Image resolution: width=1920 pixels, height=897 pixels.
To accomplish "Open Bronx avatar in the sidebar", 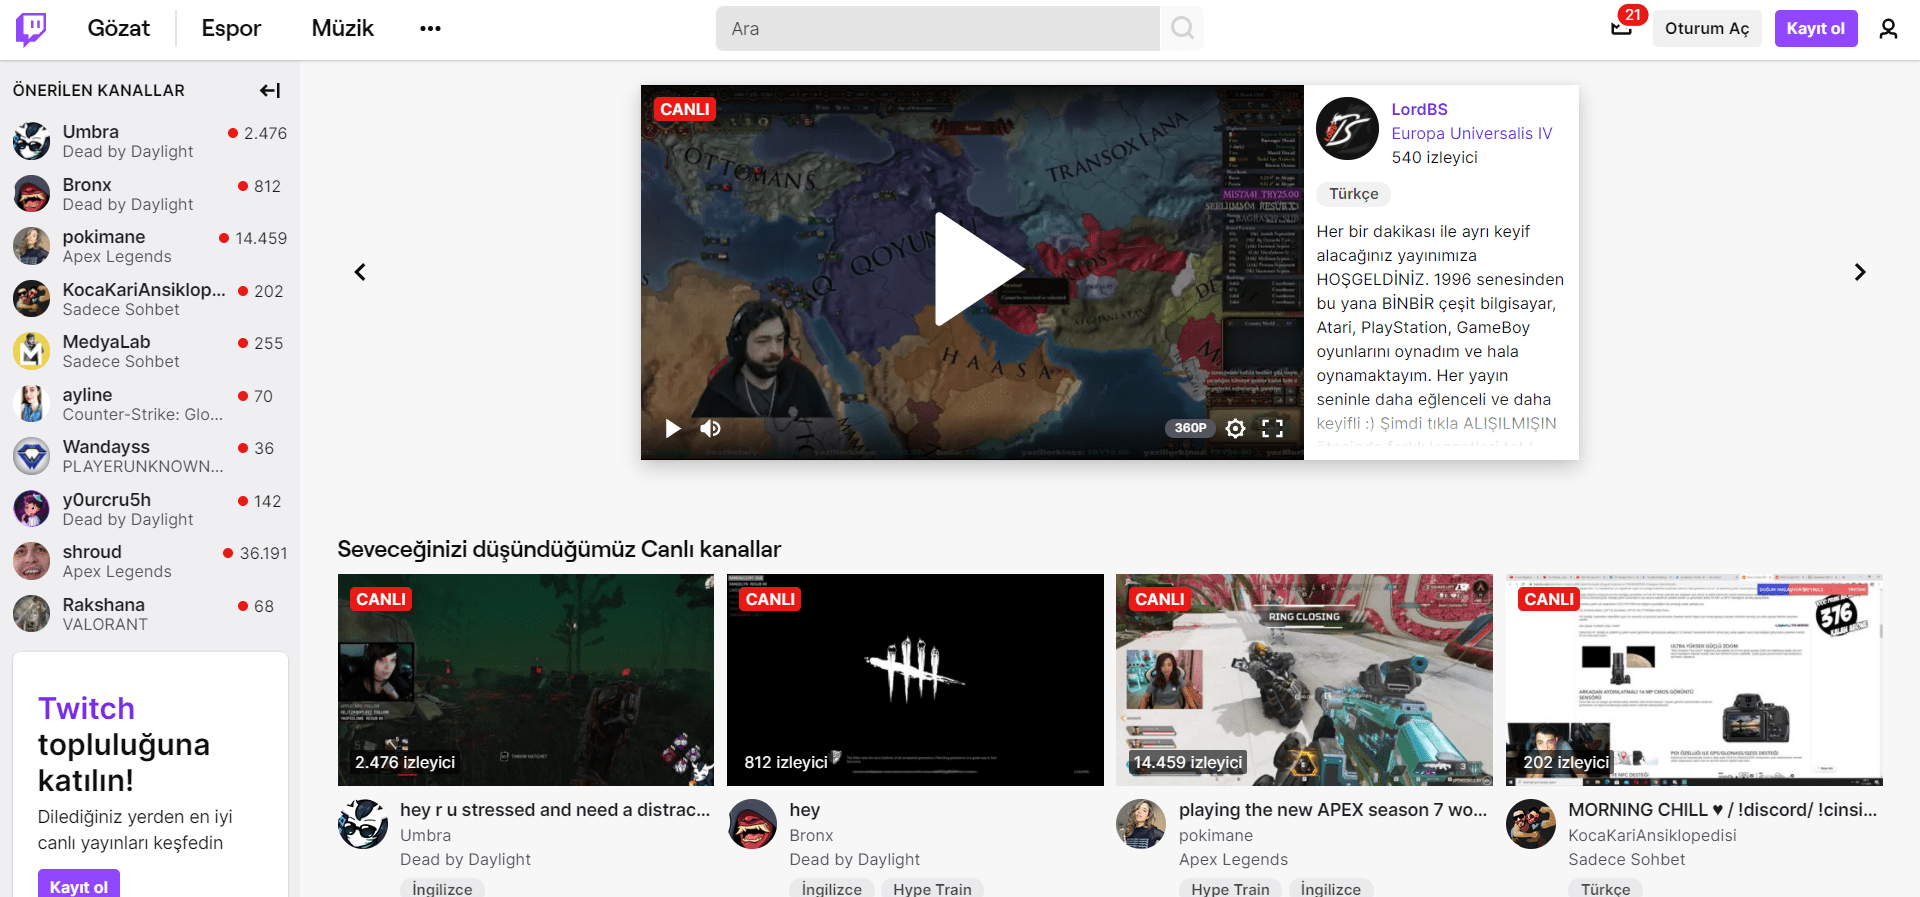I will pyautogui.click(x=32, y=194).
